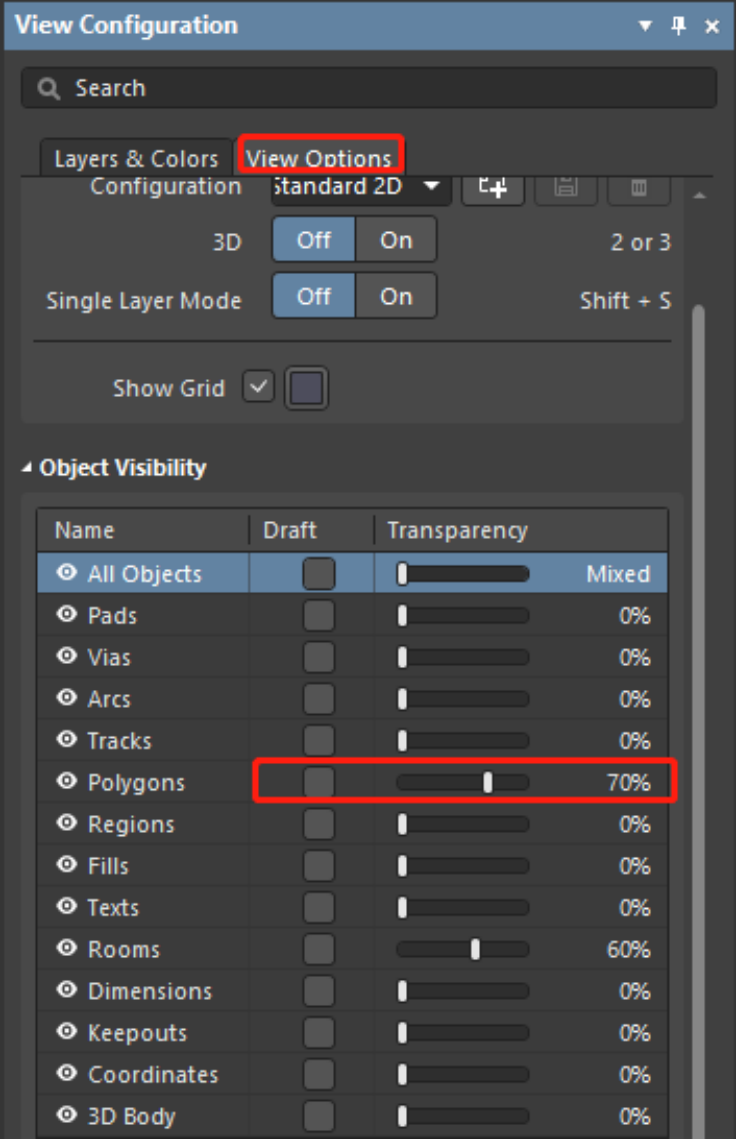Collapse the Object Visibility section
This screenshot has width=737, height=1139.
coord(27,468)
